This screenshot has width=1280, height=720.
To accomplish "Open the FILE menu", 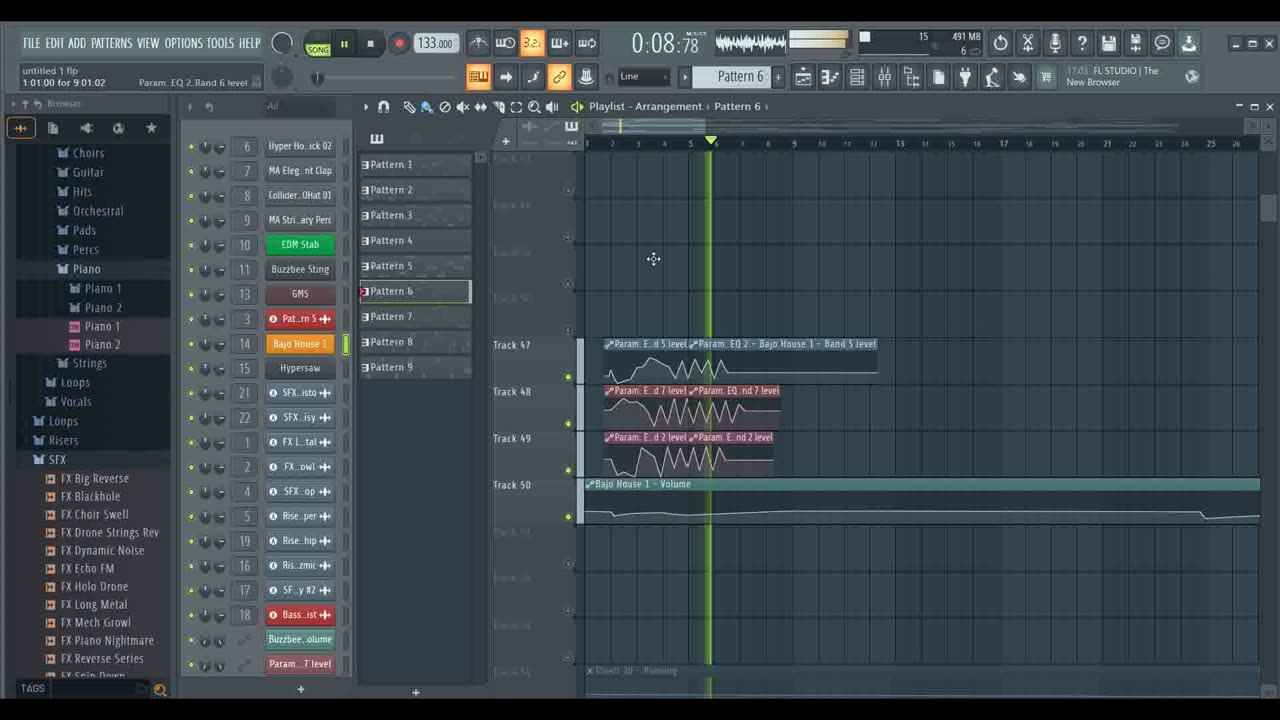I will pyautogui.click(x=32, y=43).
